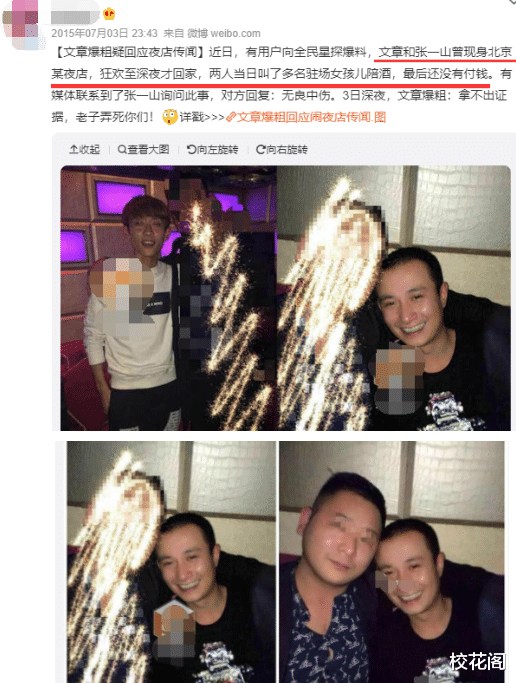This screenshot has height=683, width=516.
Task: Rotate the image left with 向左旋转 icon
Action: 191,149
